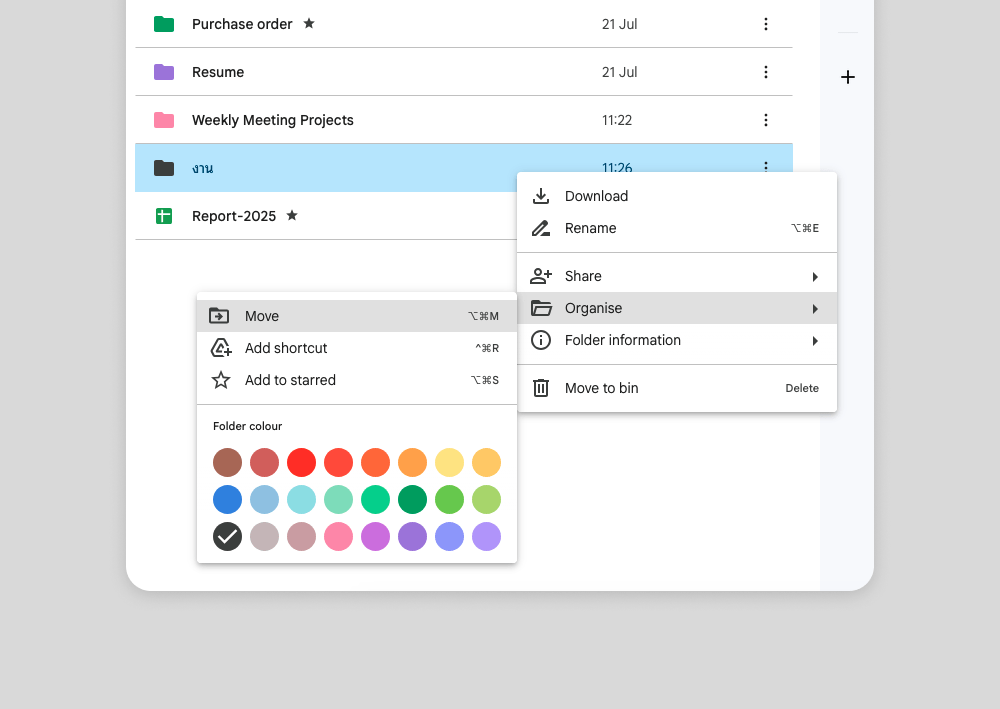Click the Move to bin trash icon
This screenshot has width=1000, height=709.
click(541, 388)
